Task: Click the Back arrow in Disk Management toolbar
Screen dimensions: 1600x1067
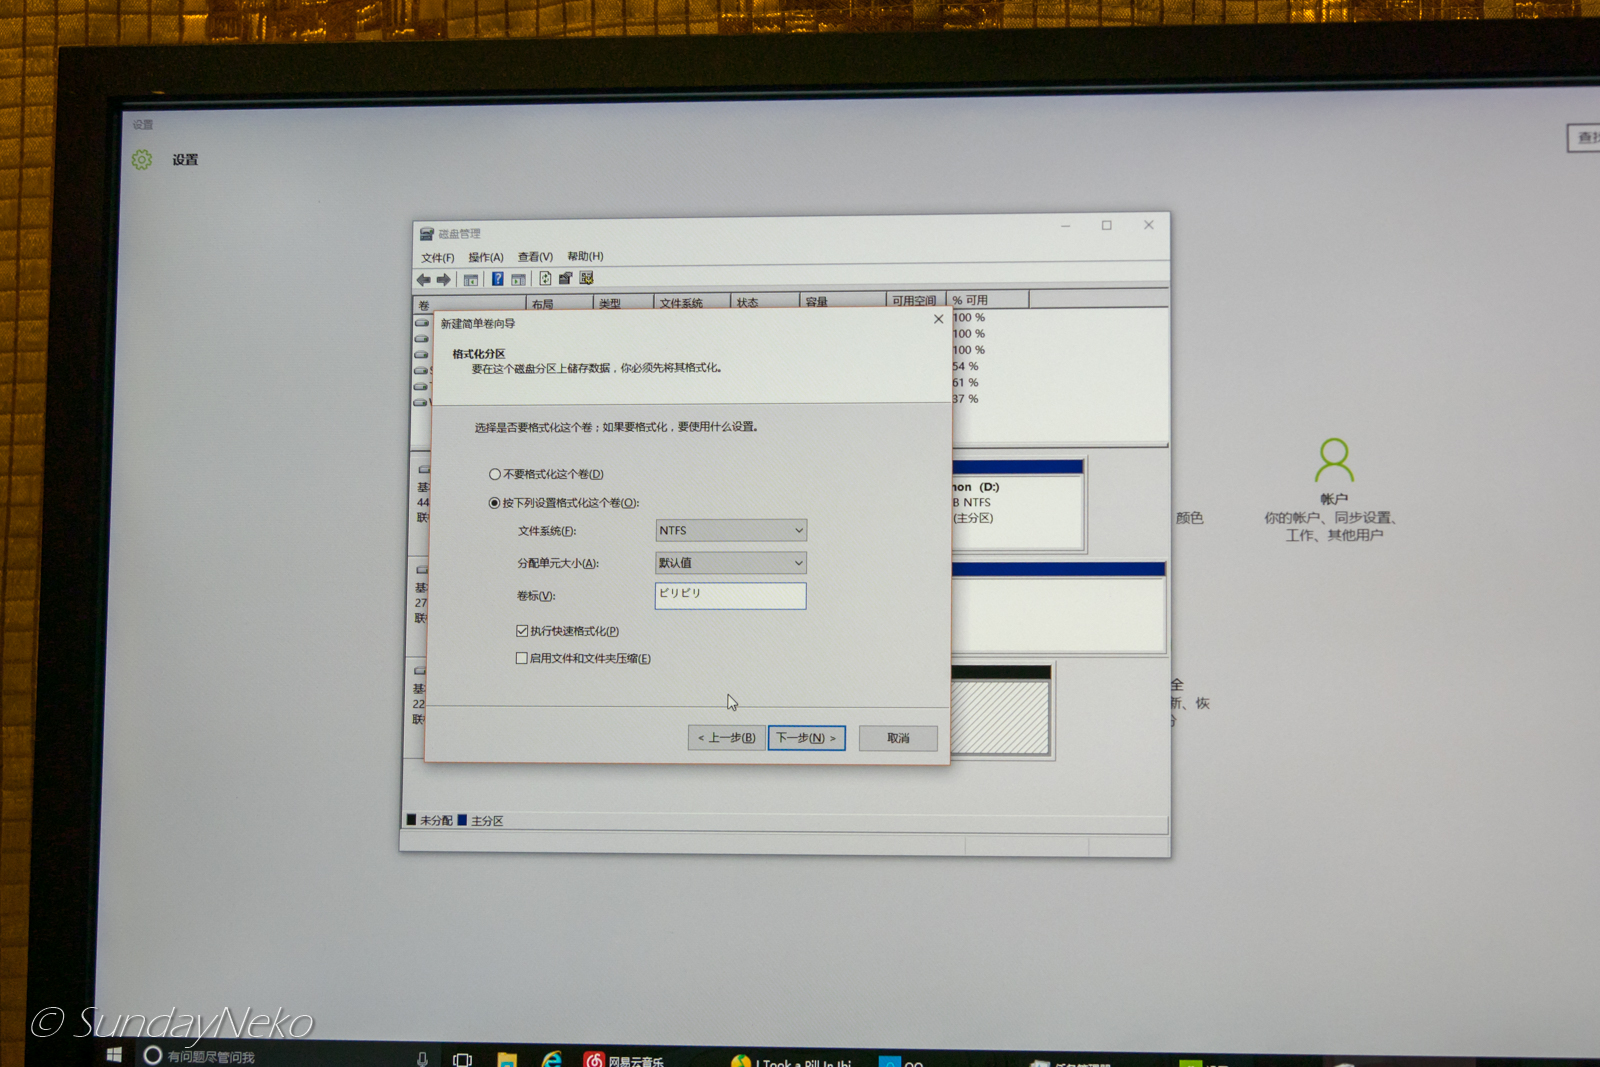Action: [x=424, y=280]
